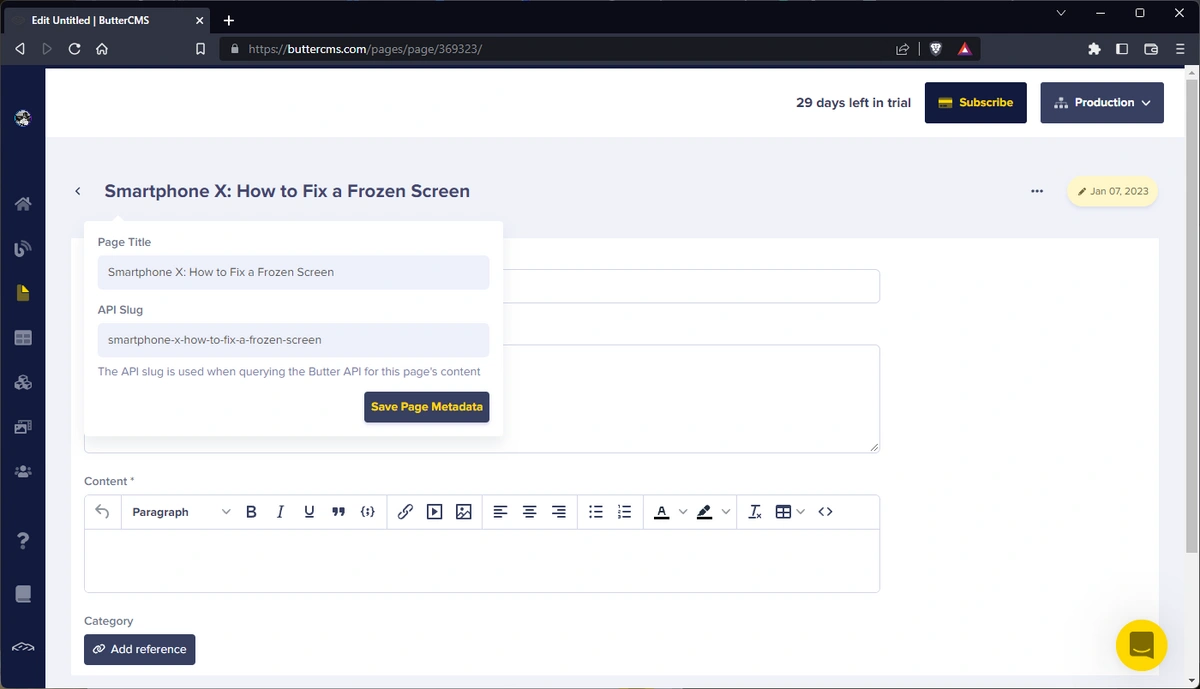Screen dimensions: 1200x689
Task: Toggle italic formatting in editor
Action: [x=280, y=512]
